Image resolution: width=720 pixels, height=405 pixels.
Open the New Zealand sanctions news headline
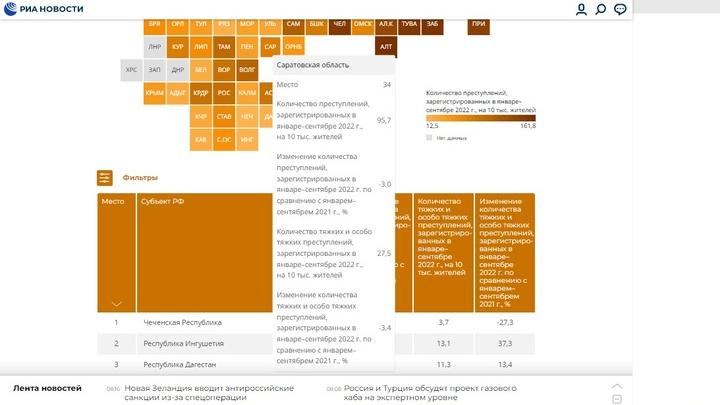(x=209, y=393)
